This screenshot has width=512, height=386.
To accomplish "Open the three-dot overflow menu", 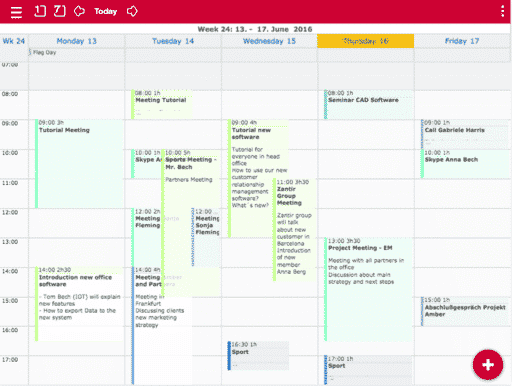I will click(x=502, y=11).
